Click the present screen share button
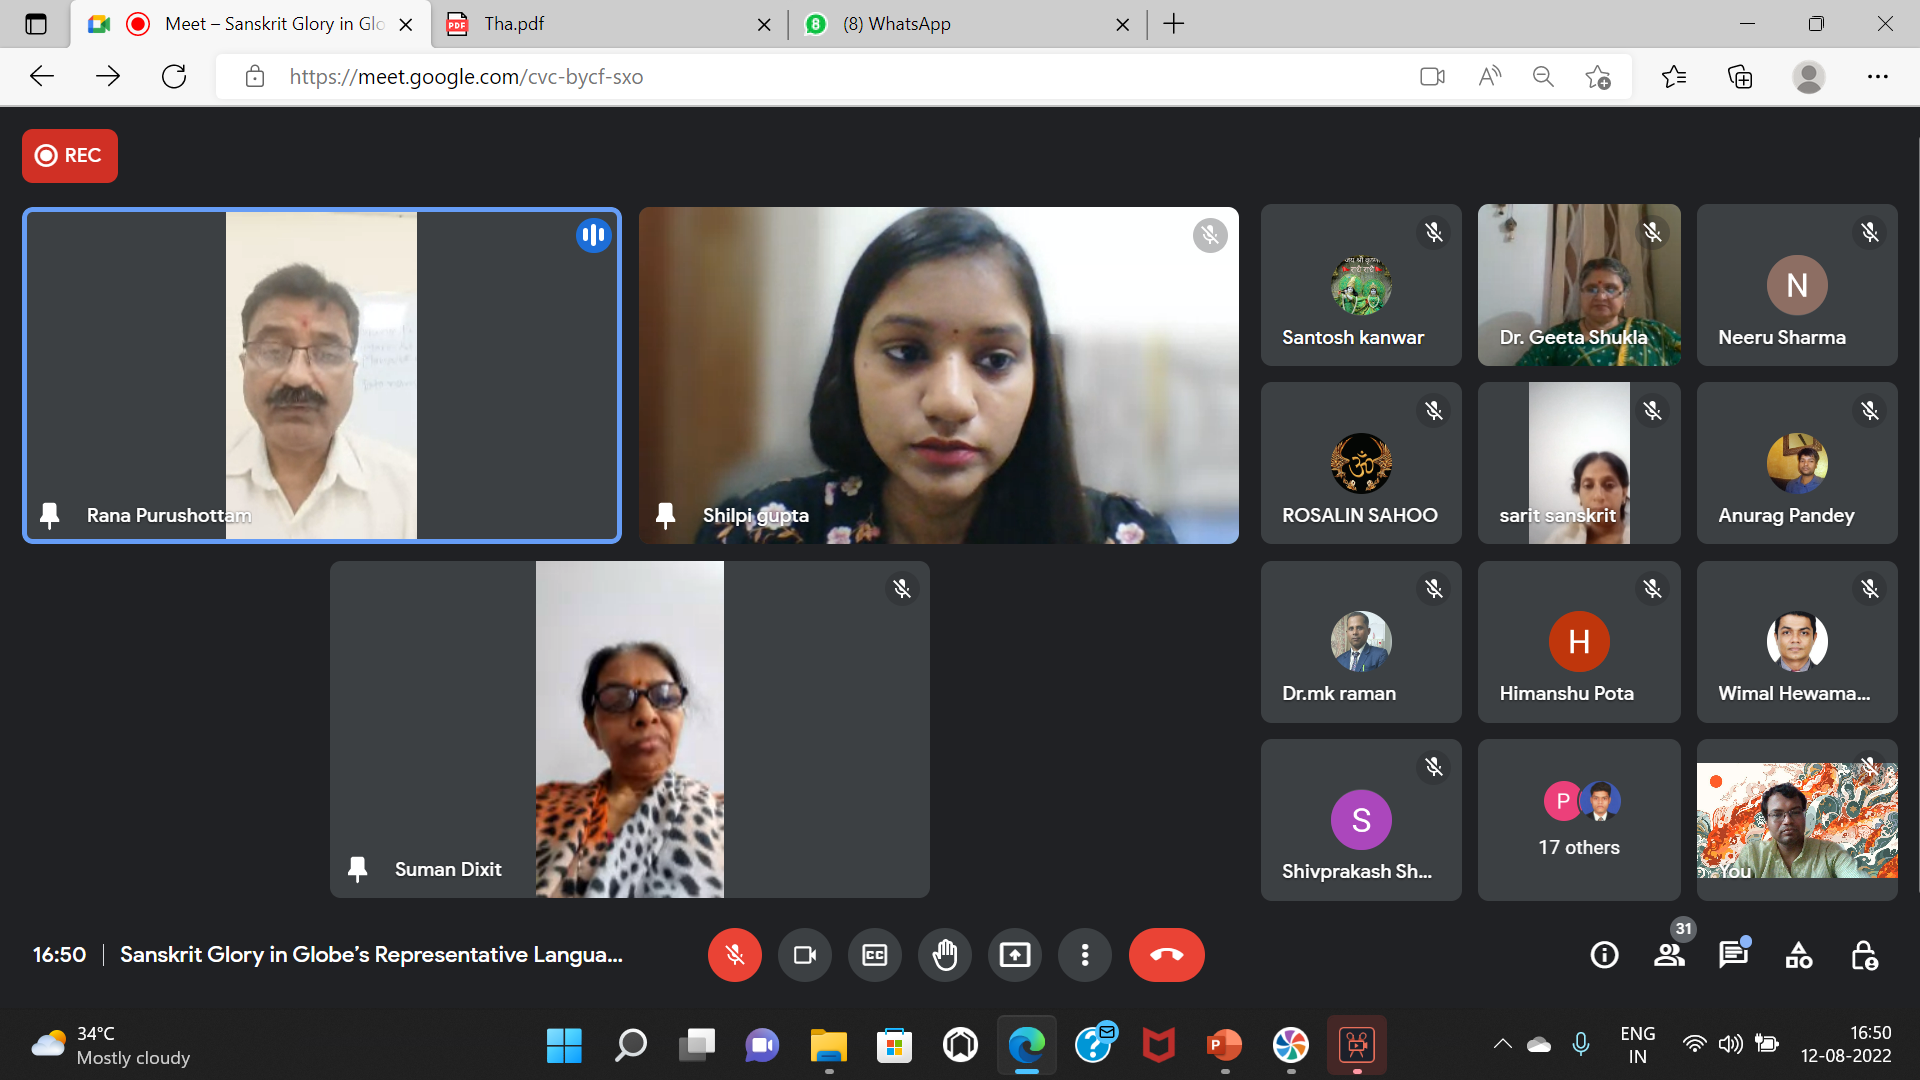The width and height of the screenshot is (1920, 1080). pos(1014,955)
